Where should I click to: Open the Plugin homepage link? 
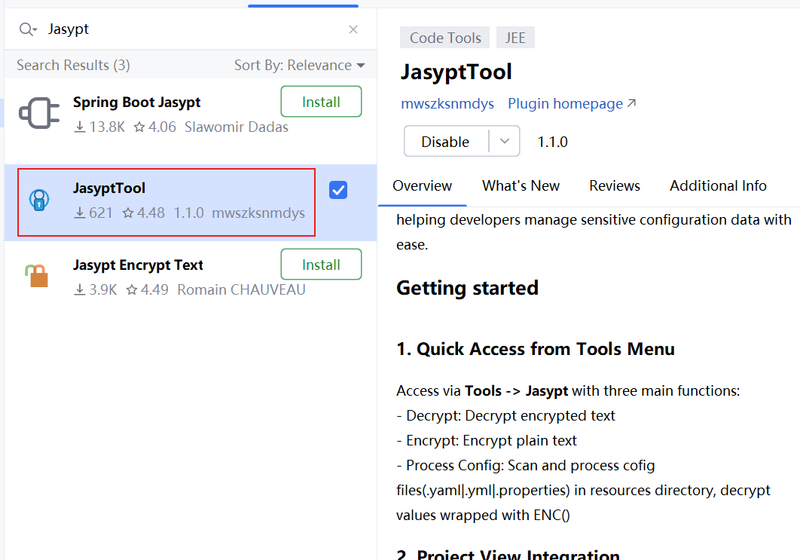coord(565,104)
